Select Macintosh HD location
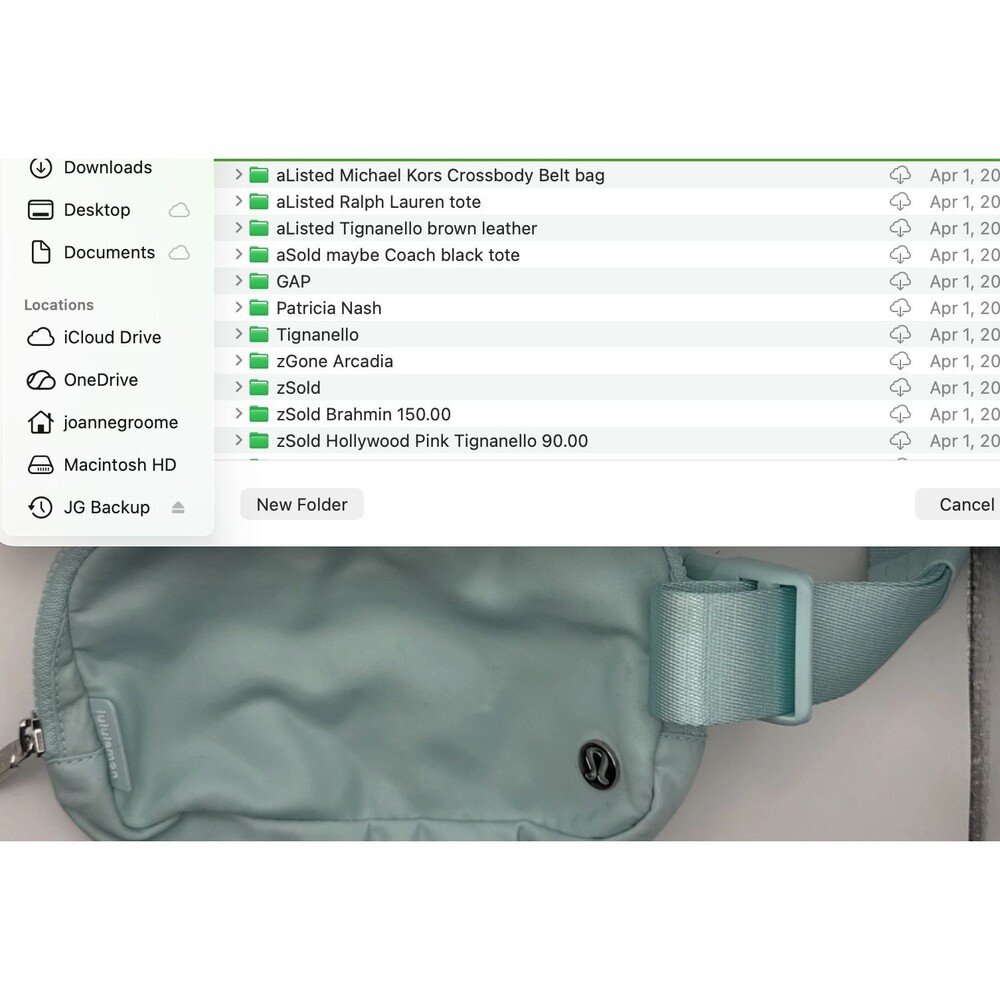The height and width of the screenshot is (1000, 1000). click(x=102, y=465)
